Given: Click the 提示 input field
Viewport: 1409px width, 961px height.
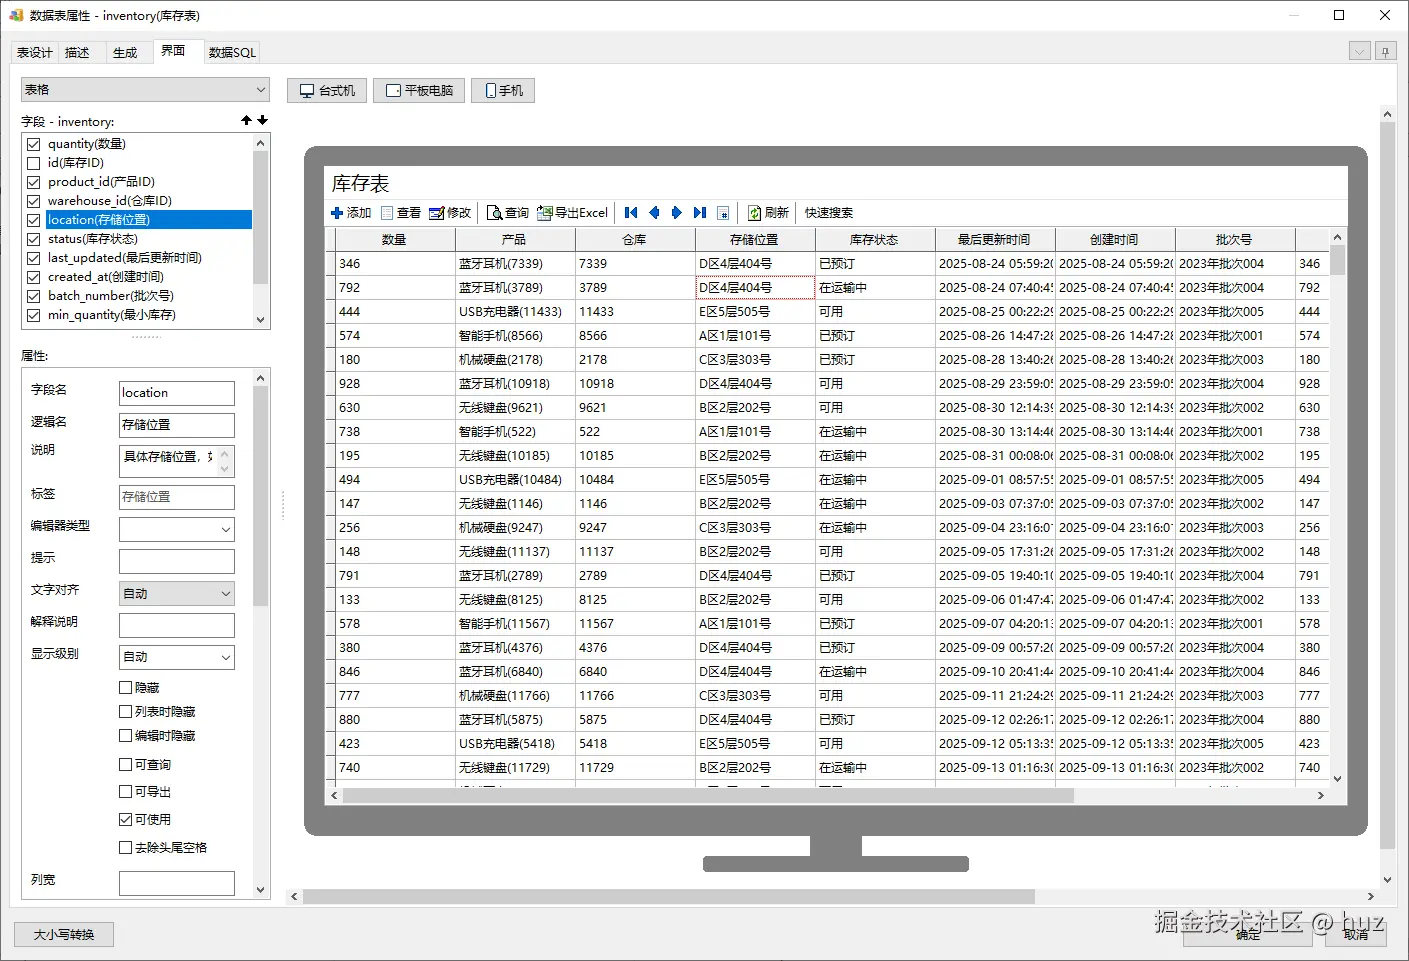Looking at the screenshot, I should 177,561.
